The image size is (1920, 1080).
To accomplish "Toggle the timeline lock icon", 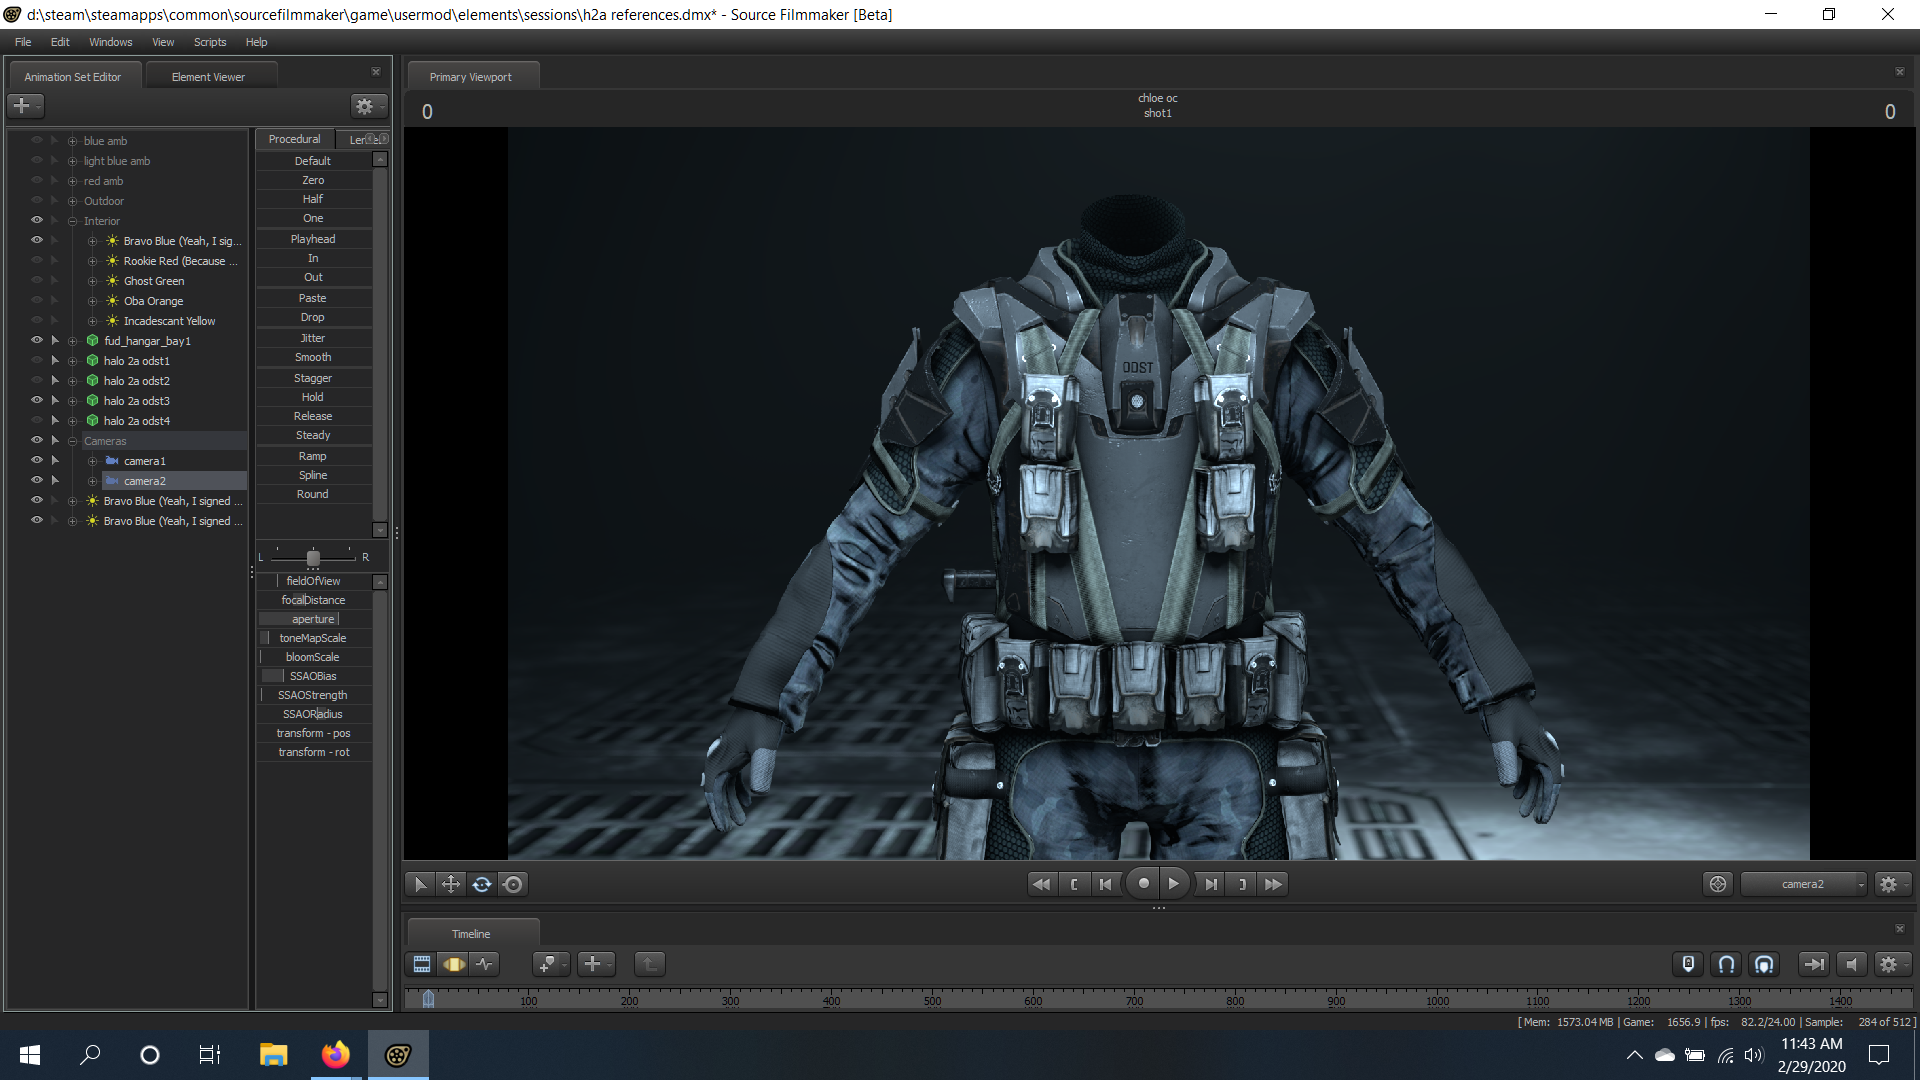I will [x=1688, y=964].
